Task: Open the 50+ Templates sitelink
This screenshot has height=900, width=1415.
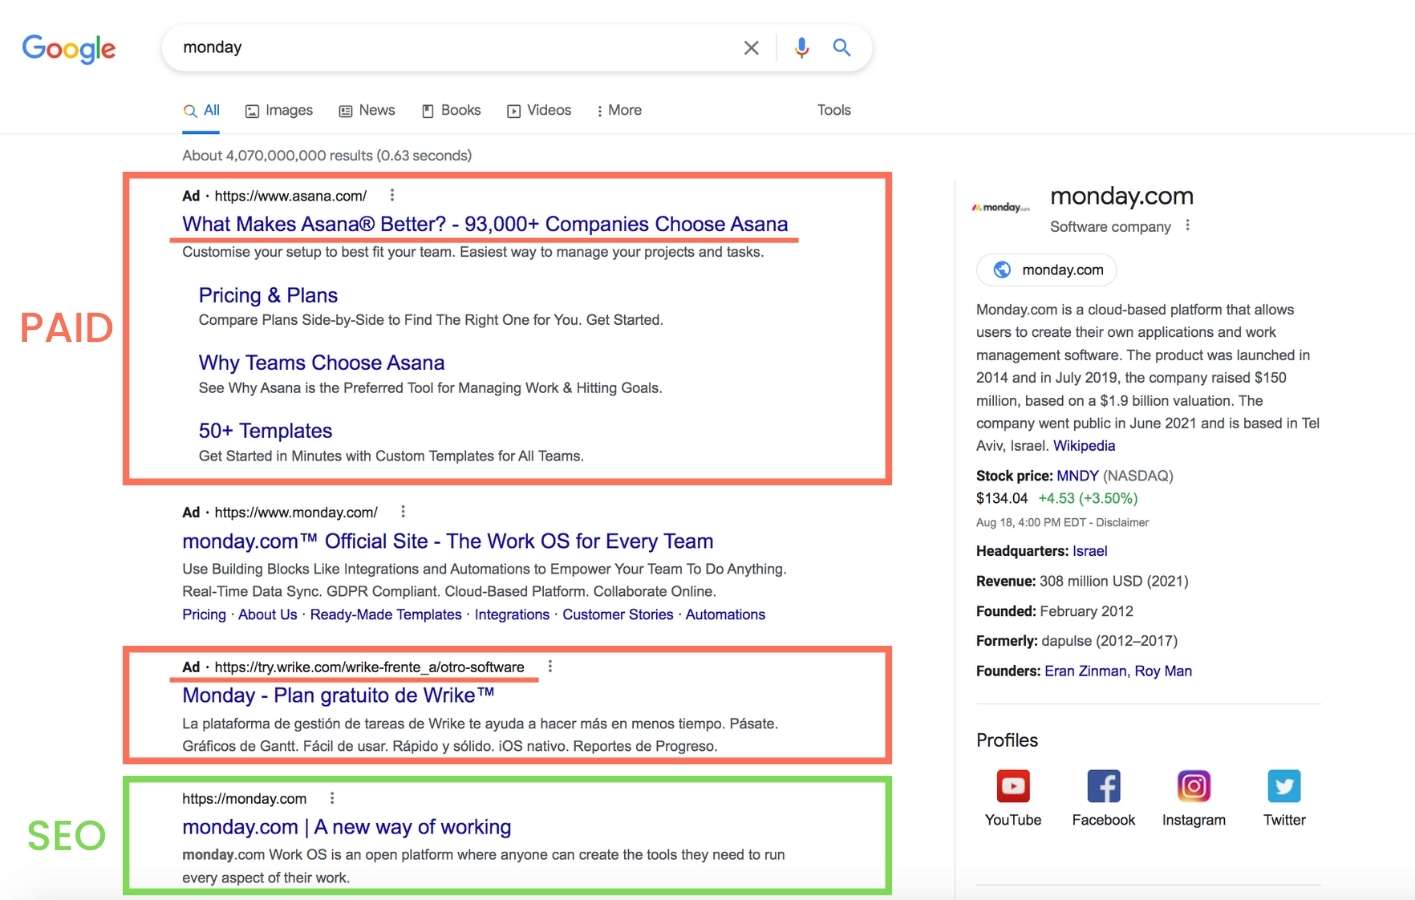Action: click(265, 431)
